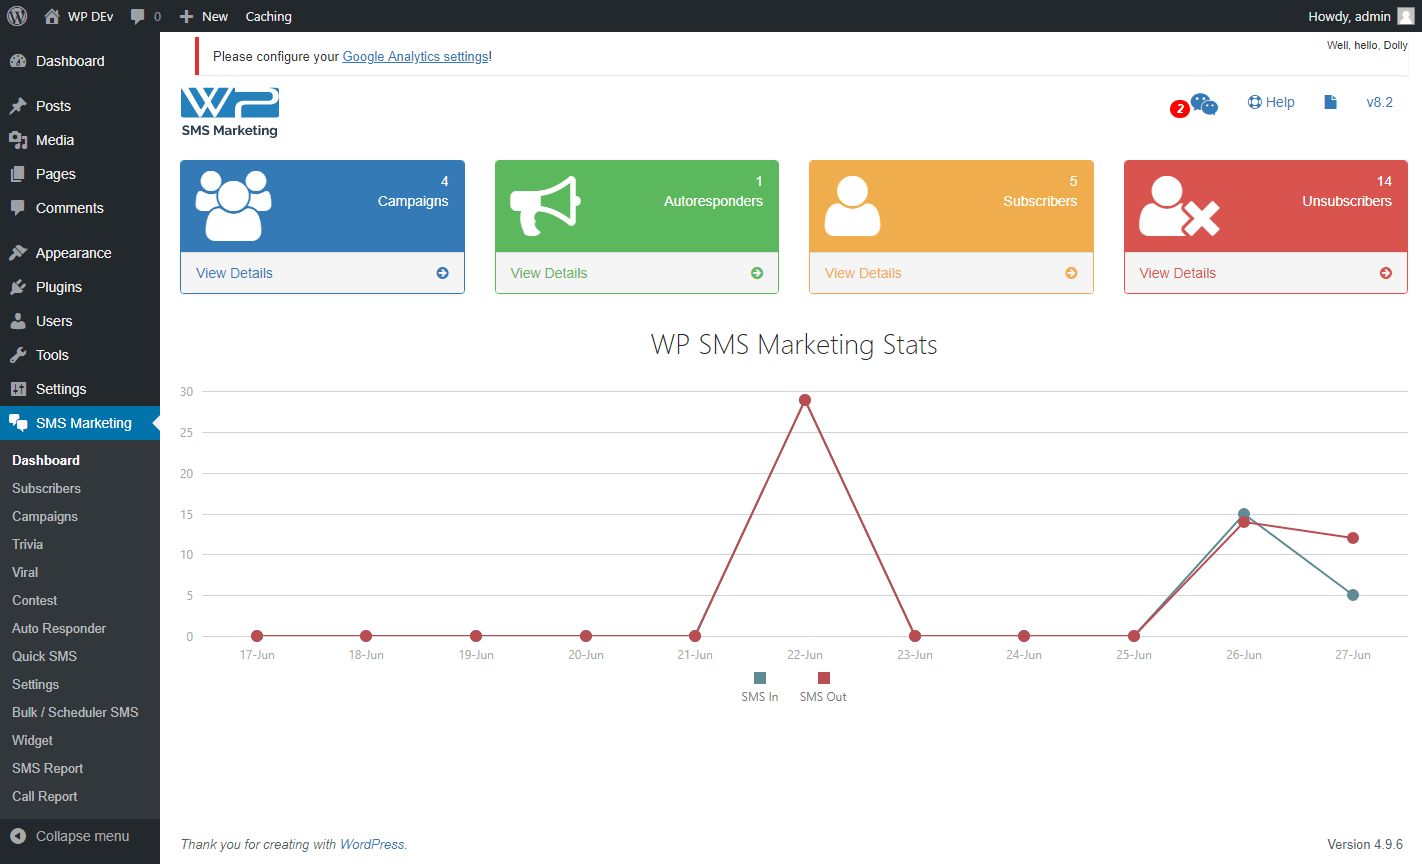Screen dimensions: 1422x864
Task: Open the Call Report submenu item
Action: tap(45, 796)
